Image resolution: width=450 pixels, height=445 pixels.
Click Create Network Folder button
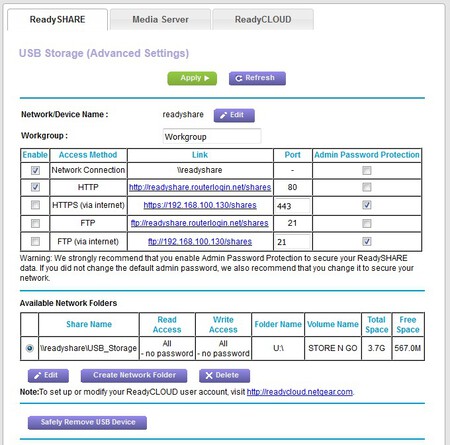(134, 376)
